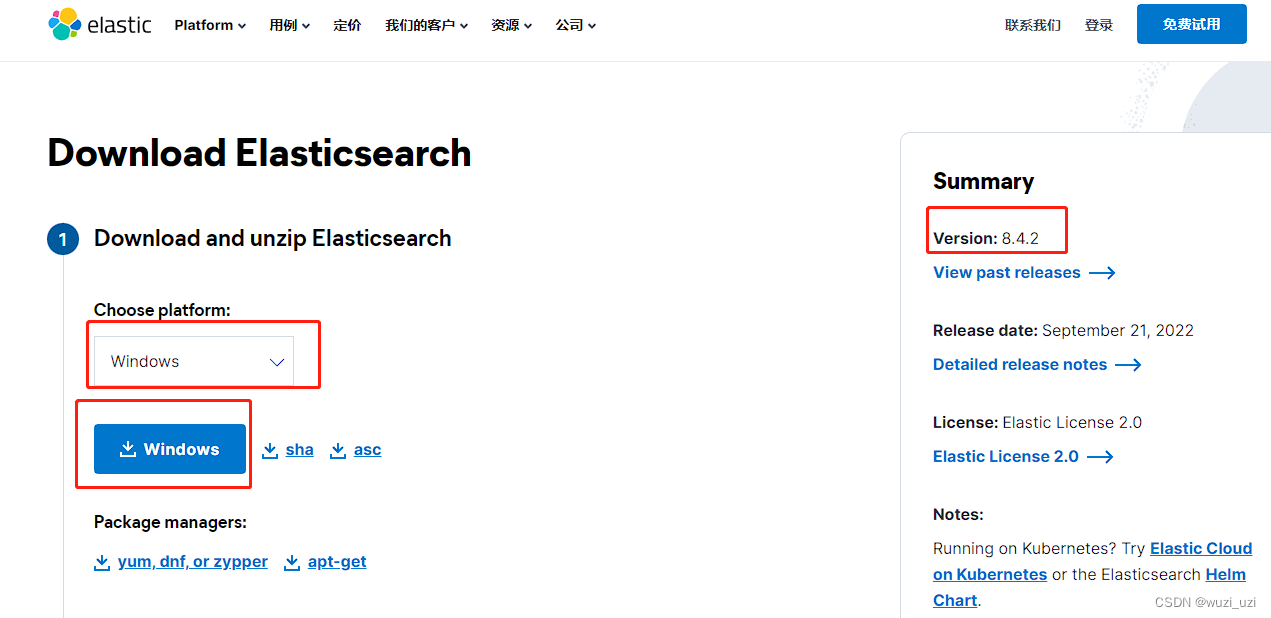
Task: Click the View past releases link
Action: click(x=1006, y=272)
